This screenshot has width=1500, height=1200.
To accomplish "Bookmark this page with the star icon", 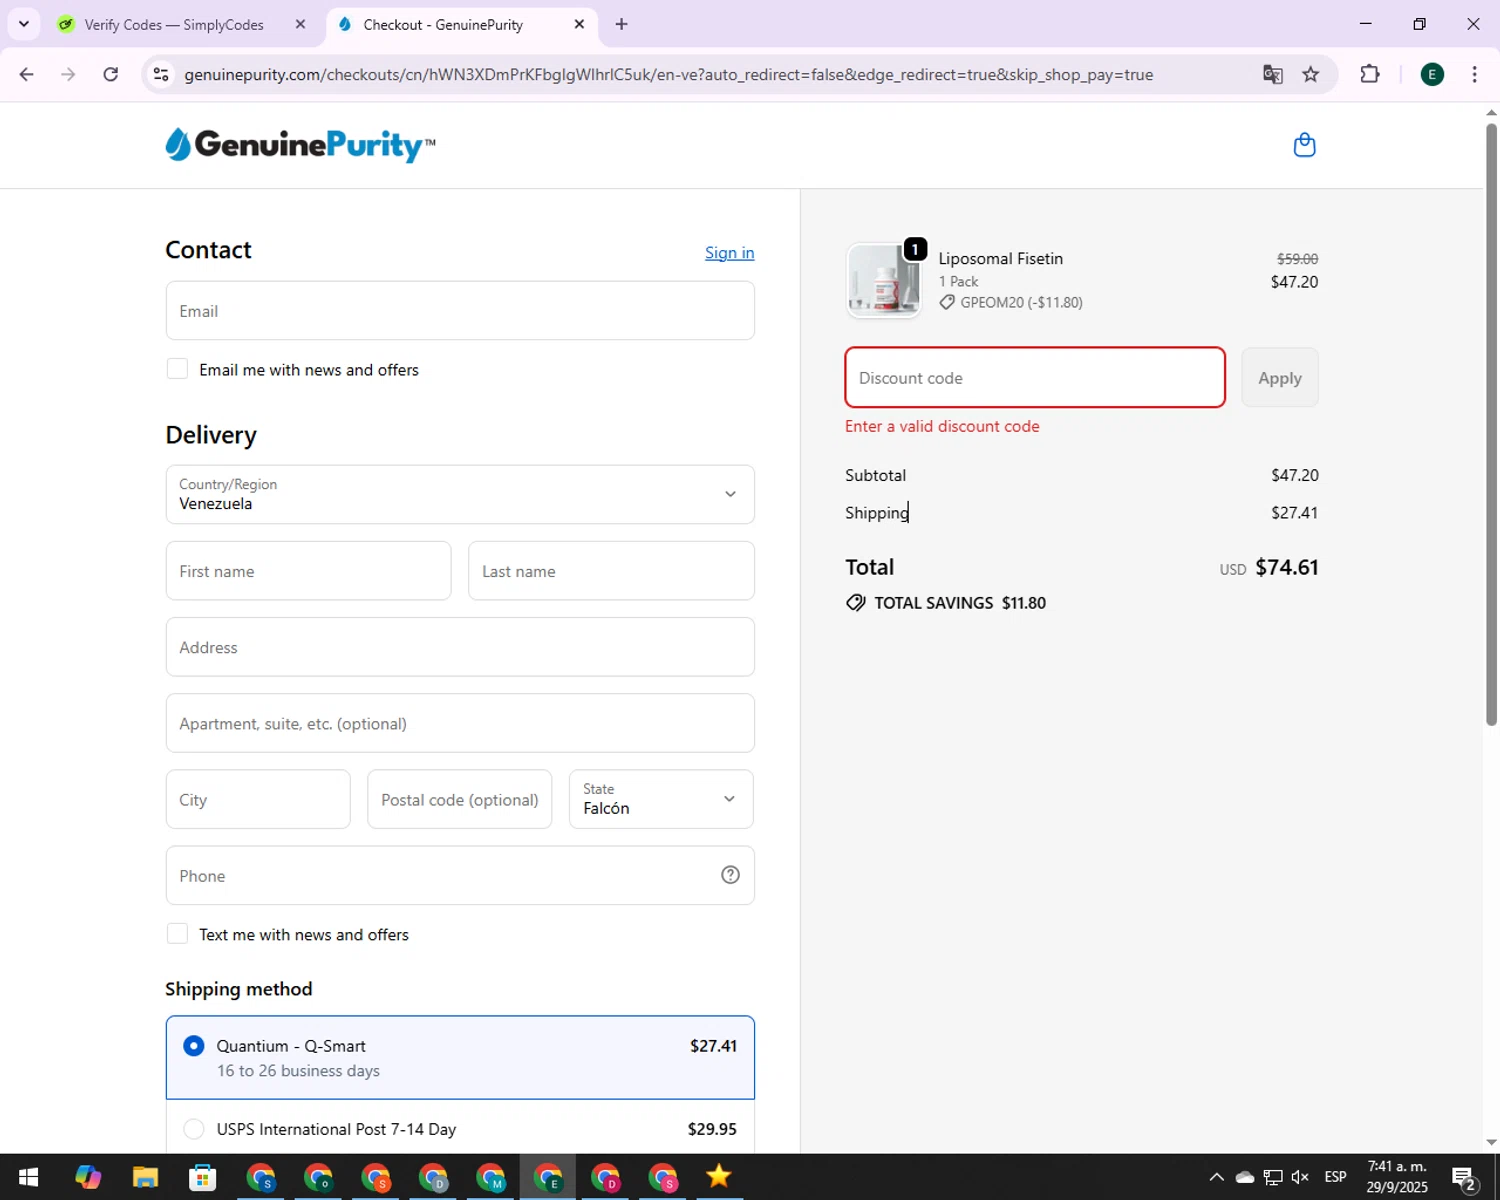I will pos(1310,74).
